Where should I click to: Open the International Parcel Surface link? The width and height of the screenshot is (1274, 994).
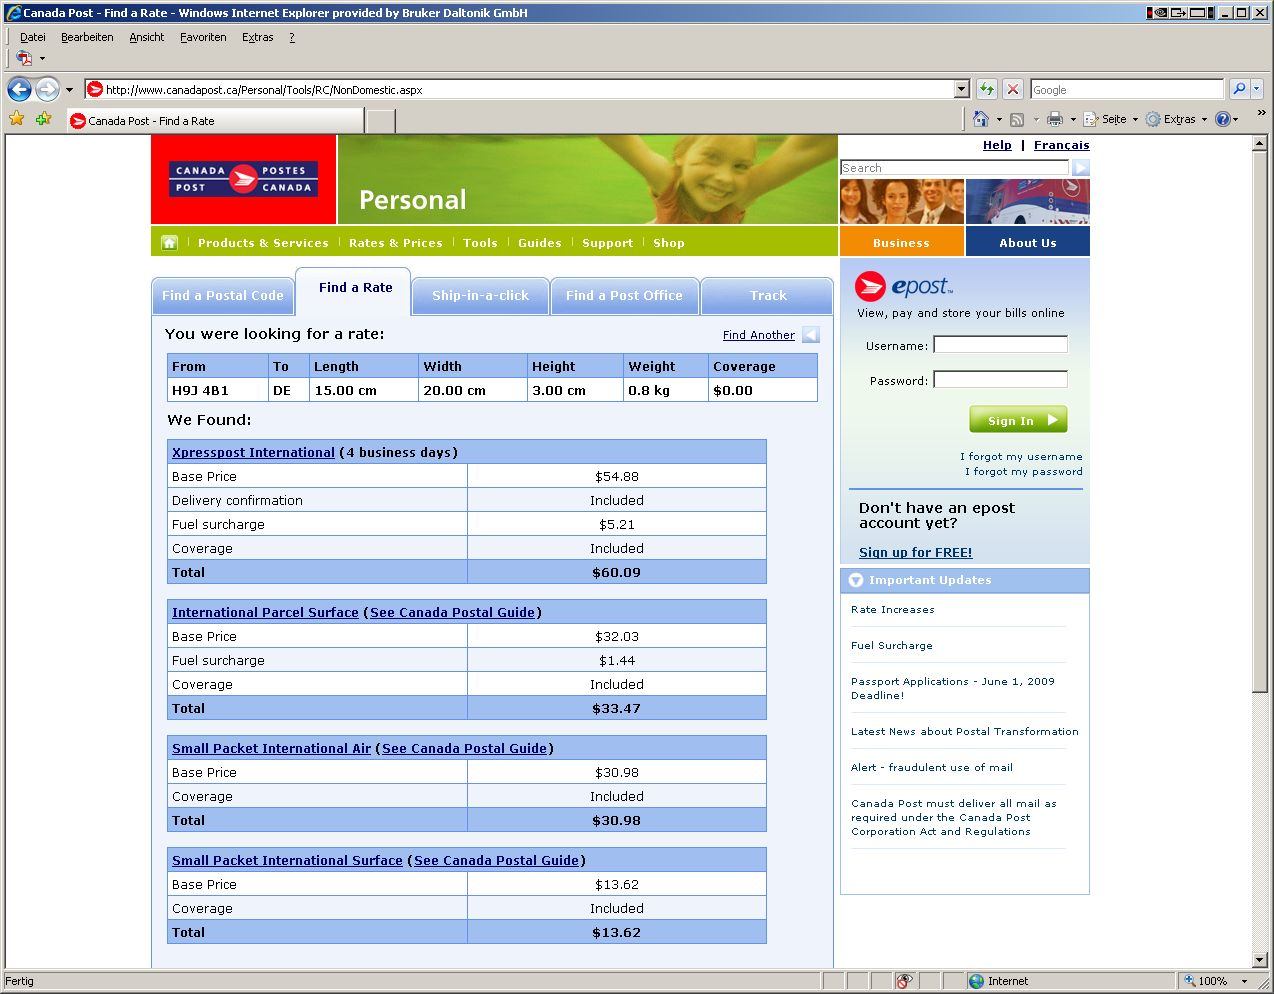tap(265, 612)
